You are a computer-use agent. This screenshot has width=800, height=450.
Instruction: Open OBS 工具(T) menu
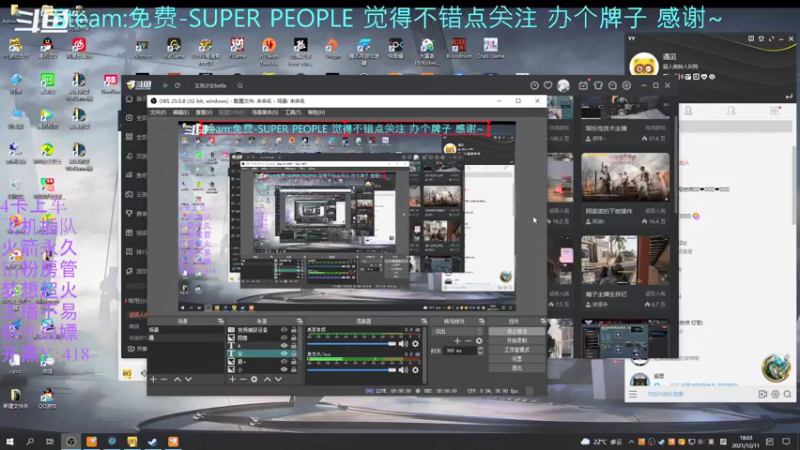tap(293, 112)
